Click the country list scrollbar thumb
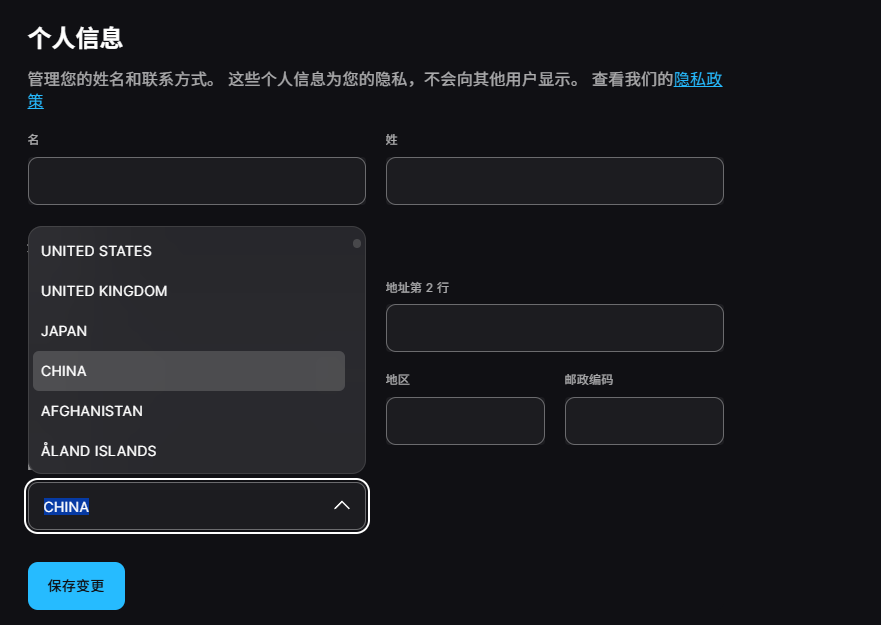The width and height of the screenshot is (881, 625). point(357,243)
